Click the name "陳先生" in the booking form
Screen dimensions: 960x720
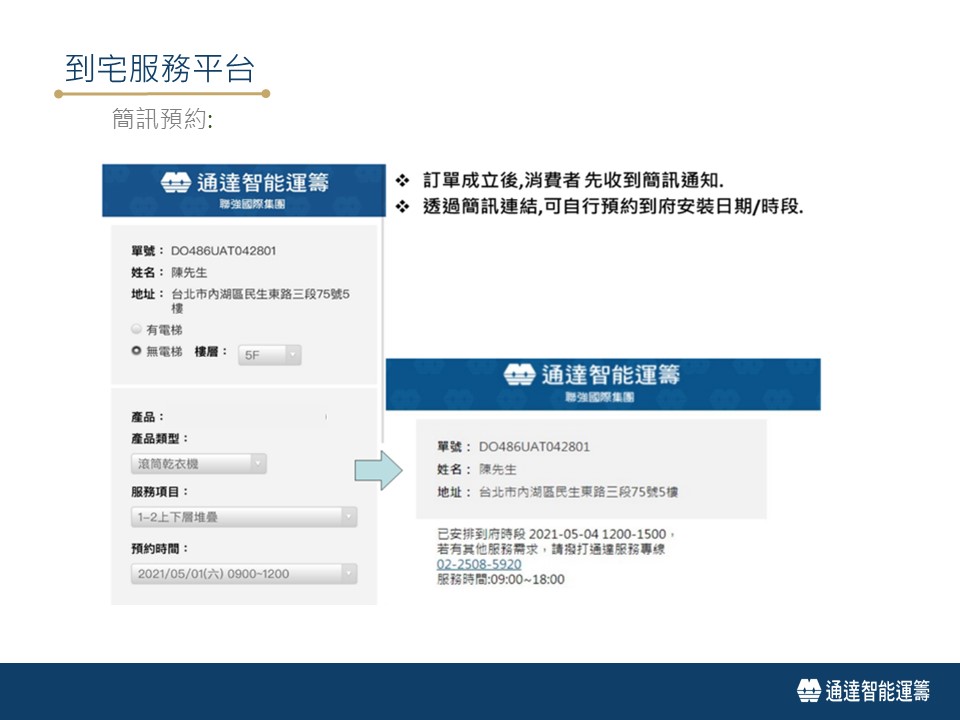[189, 272]
